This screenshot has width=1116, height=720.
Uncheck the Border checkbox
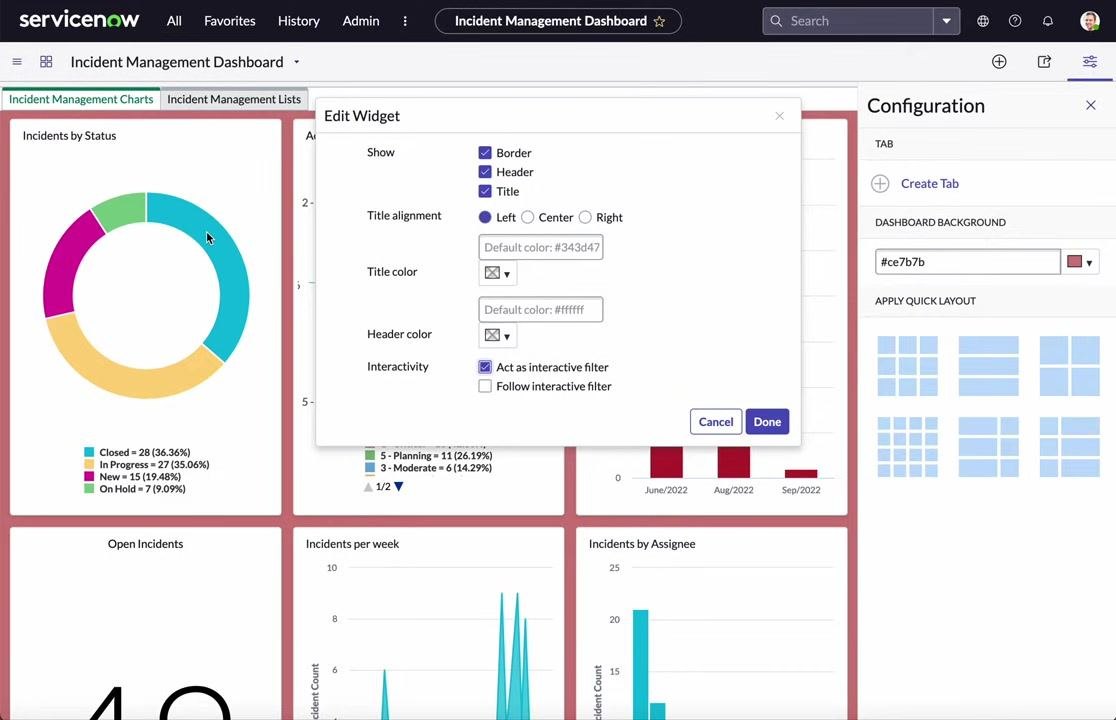tap(485, 152)
